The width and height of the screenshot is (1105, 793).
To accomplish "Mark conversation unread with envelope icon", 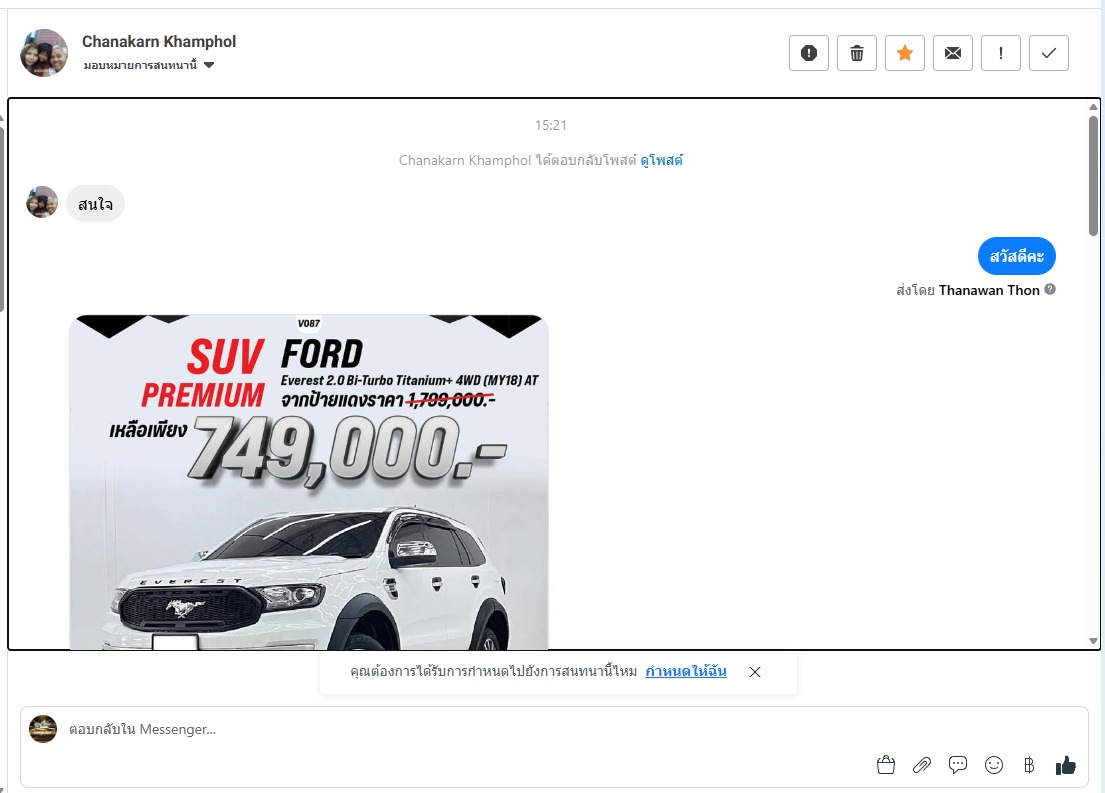I will coord(953,53).
